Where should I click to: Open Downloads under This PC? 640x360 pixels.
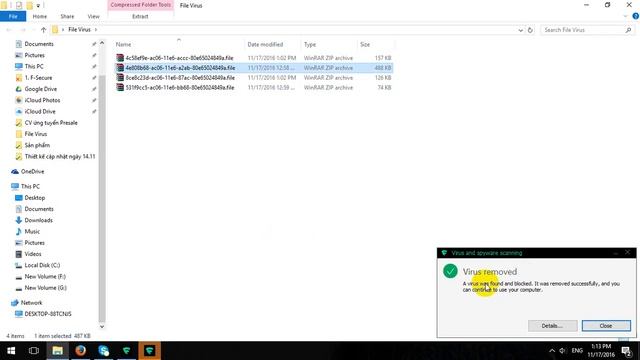point(38,220)
